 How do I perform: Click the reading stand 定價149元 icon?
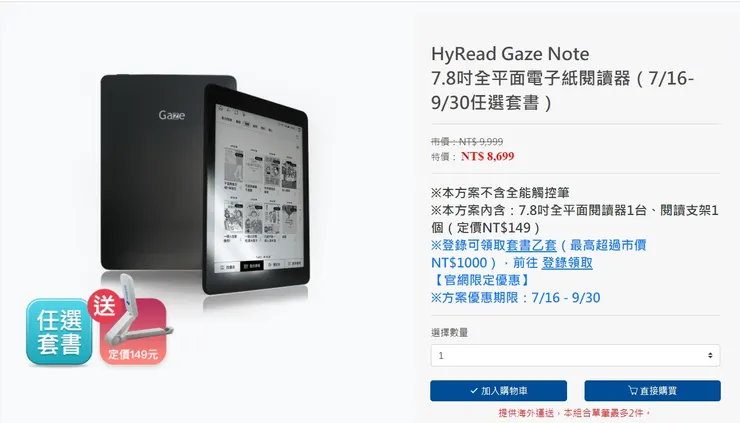point(134,332)
